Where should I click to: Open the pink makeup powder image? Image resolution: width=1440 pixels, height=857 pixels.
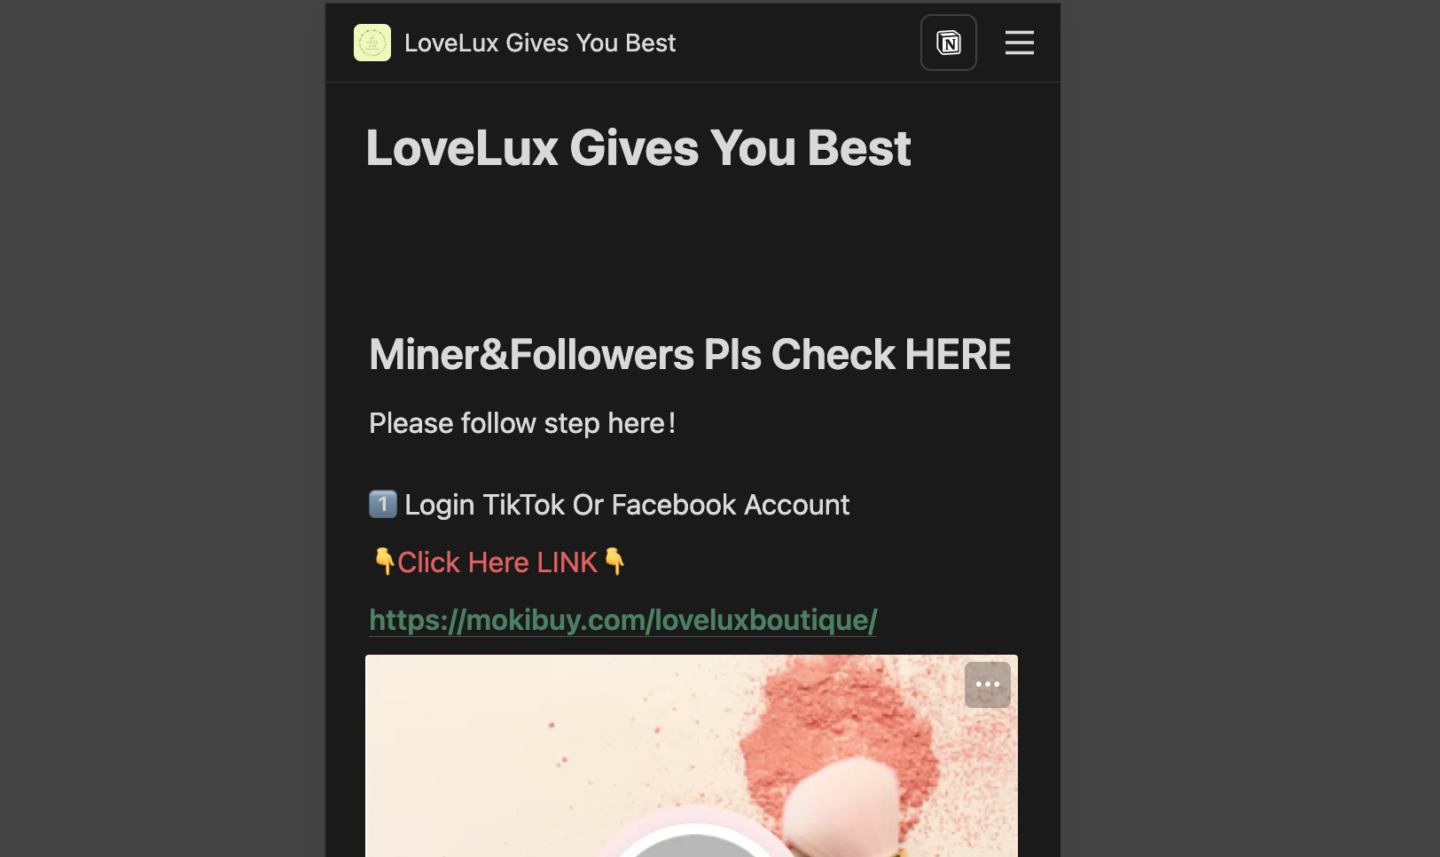pyautogui.click(x=691, y=756)
